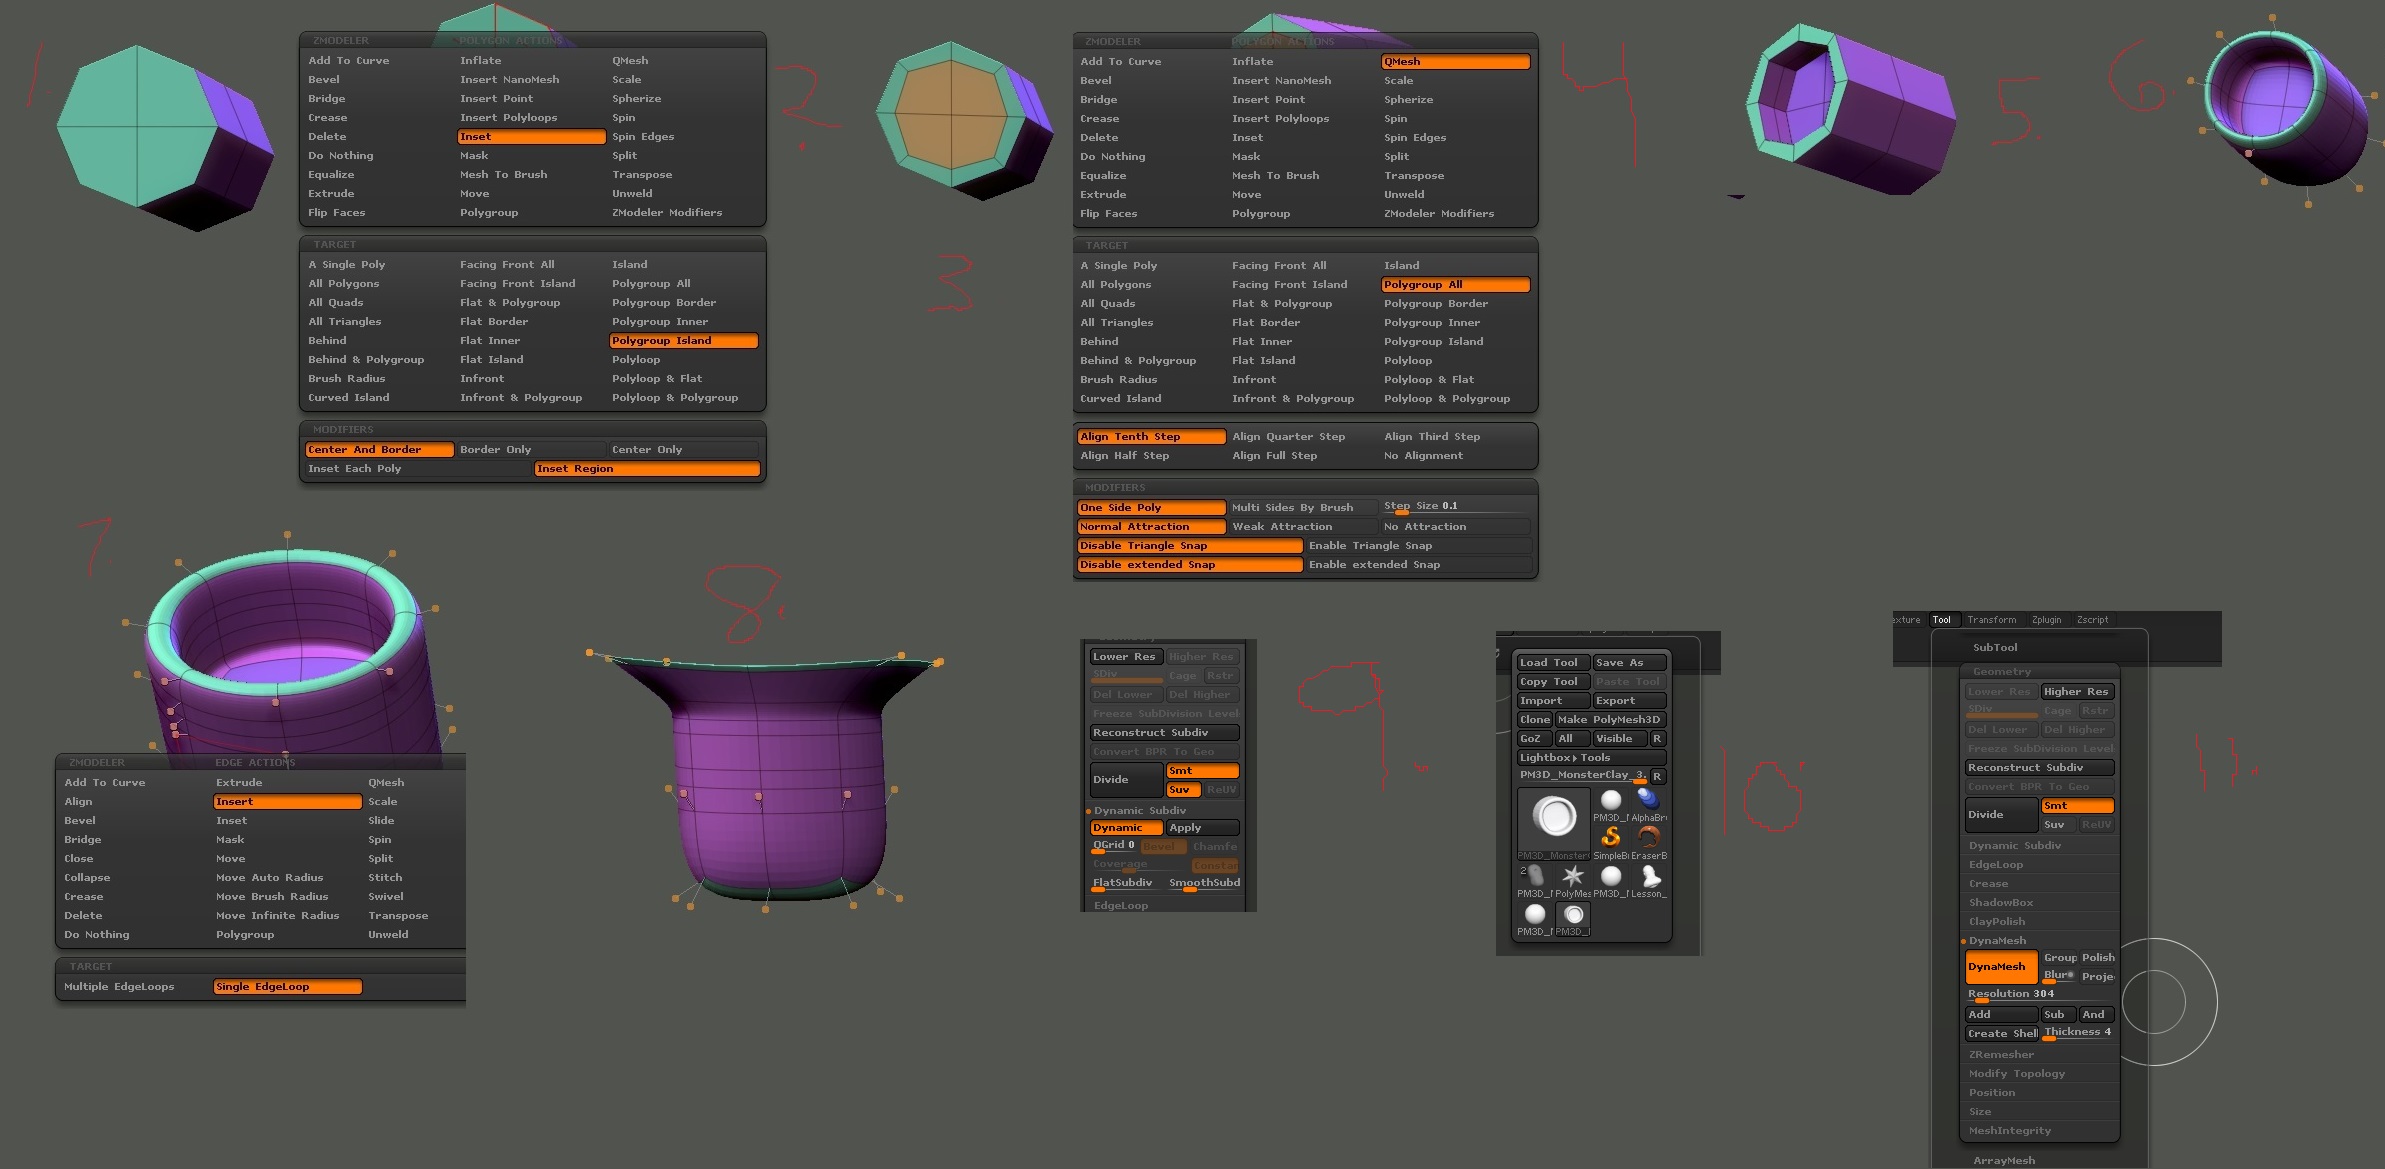Toggle Smt smoothing beside Divide
The image size is (2385, 1169).
click(2078, 805)
